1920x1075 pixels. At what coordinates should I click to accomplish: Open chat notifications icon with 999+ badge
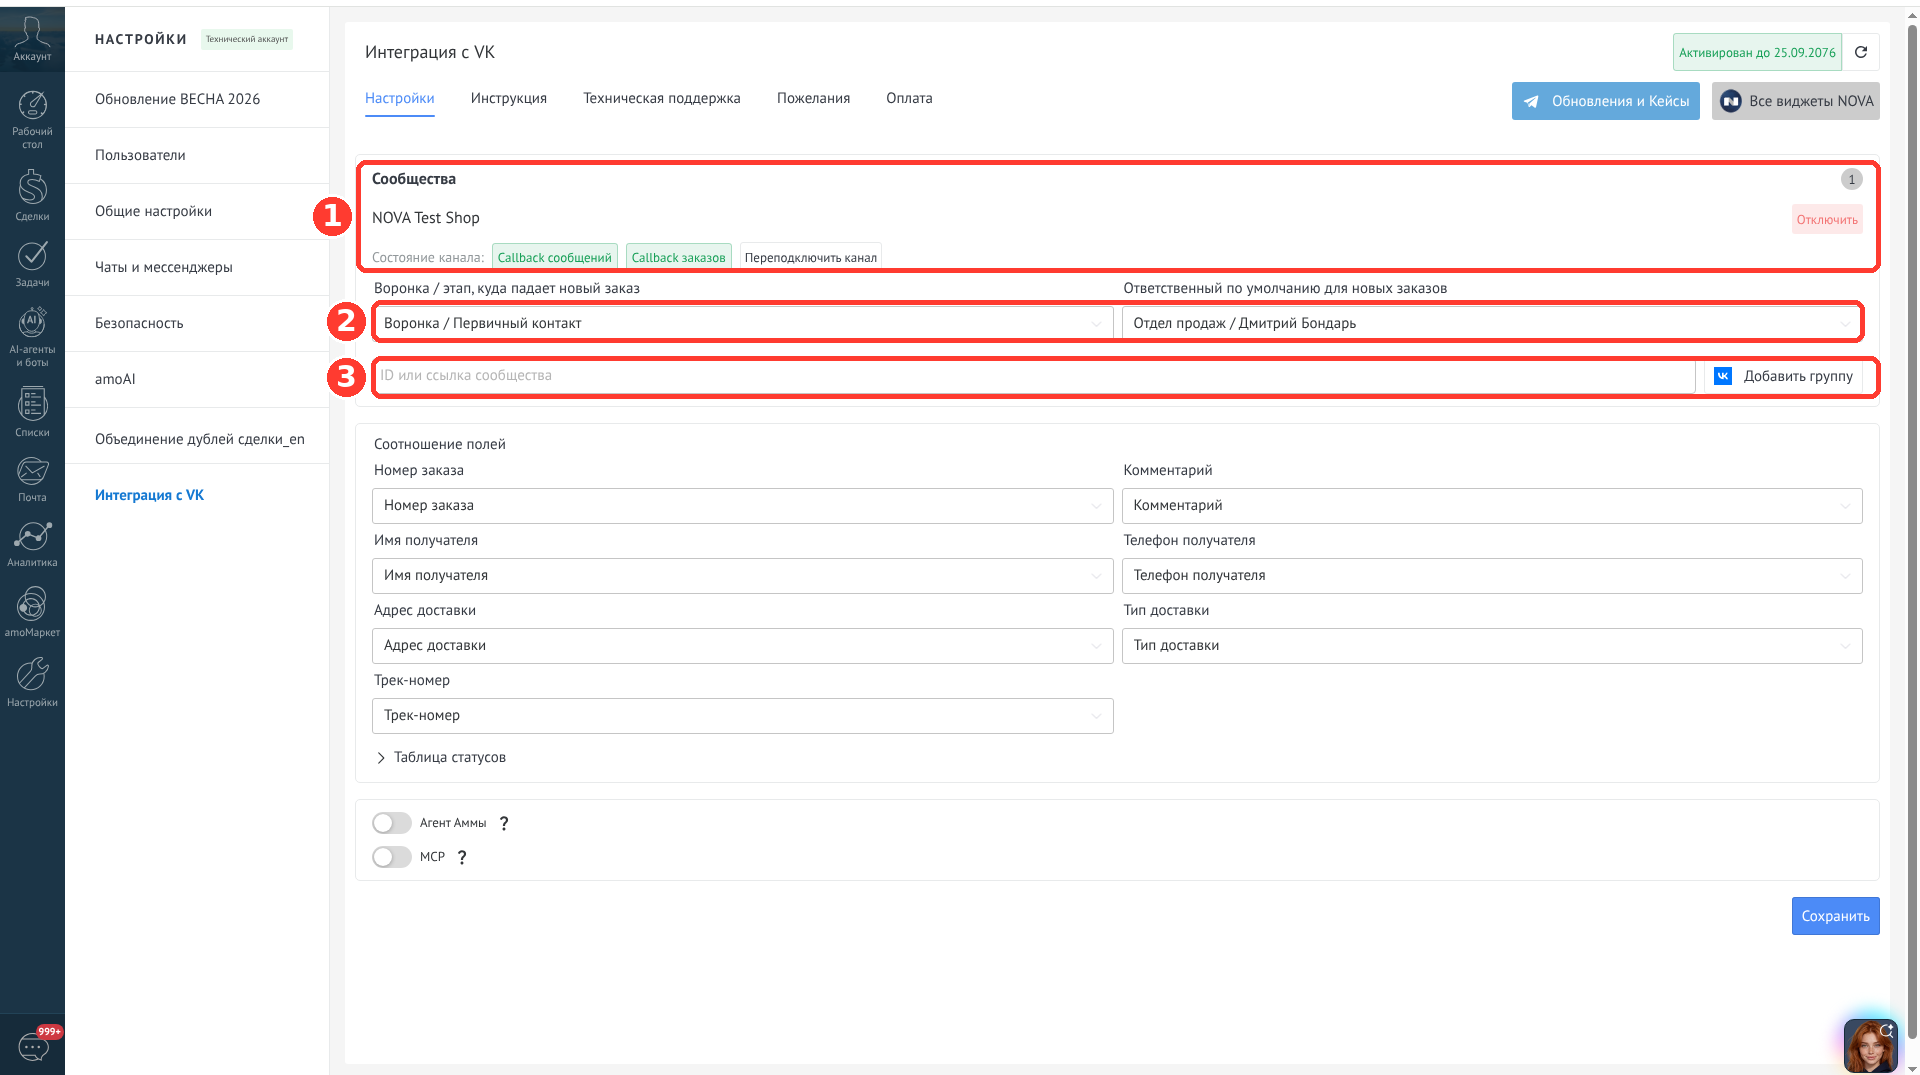coord(33,1046)
